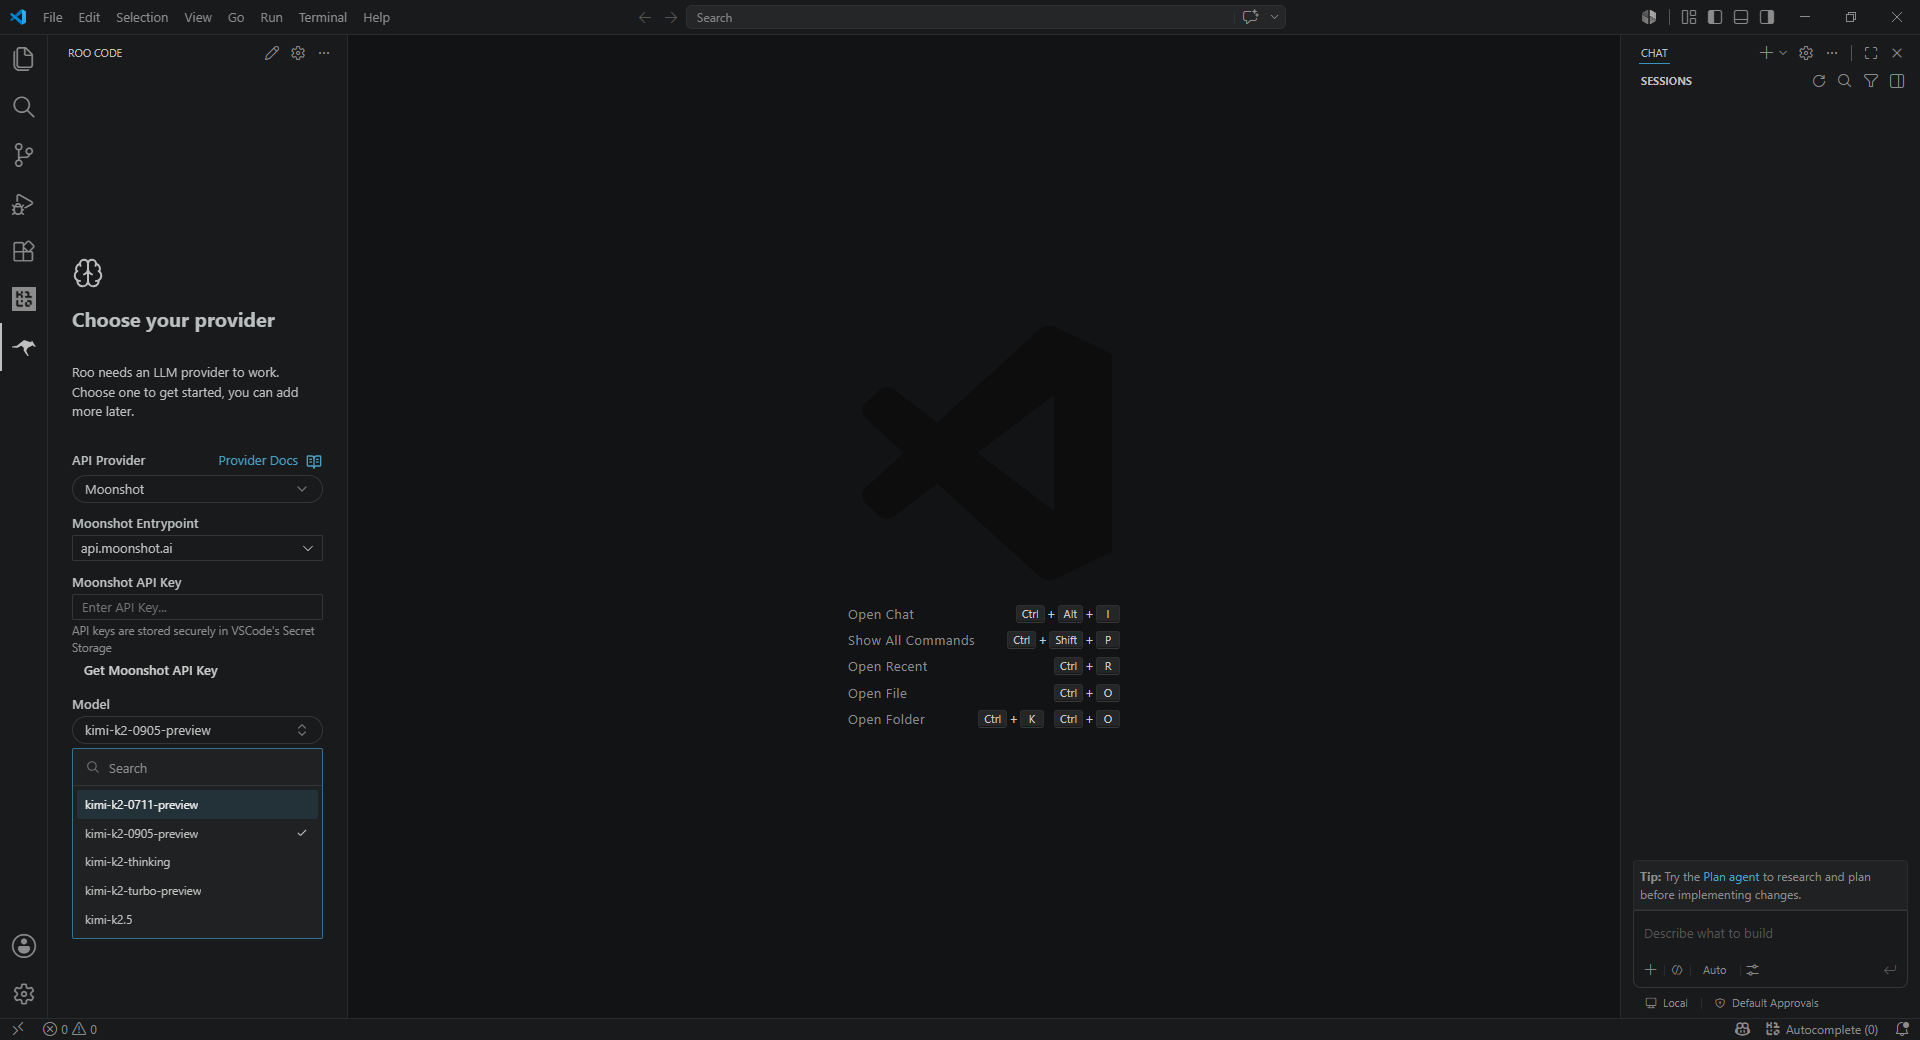Click the Copilot status icon in status bar

click(1742, 1029)
